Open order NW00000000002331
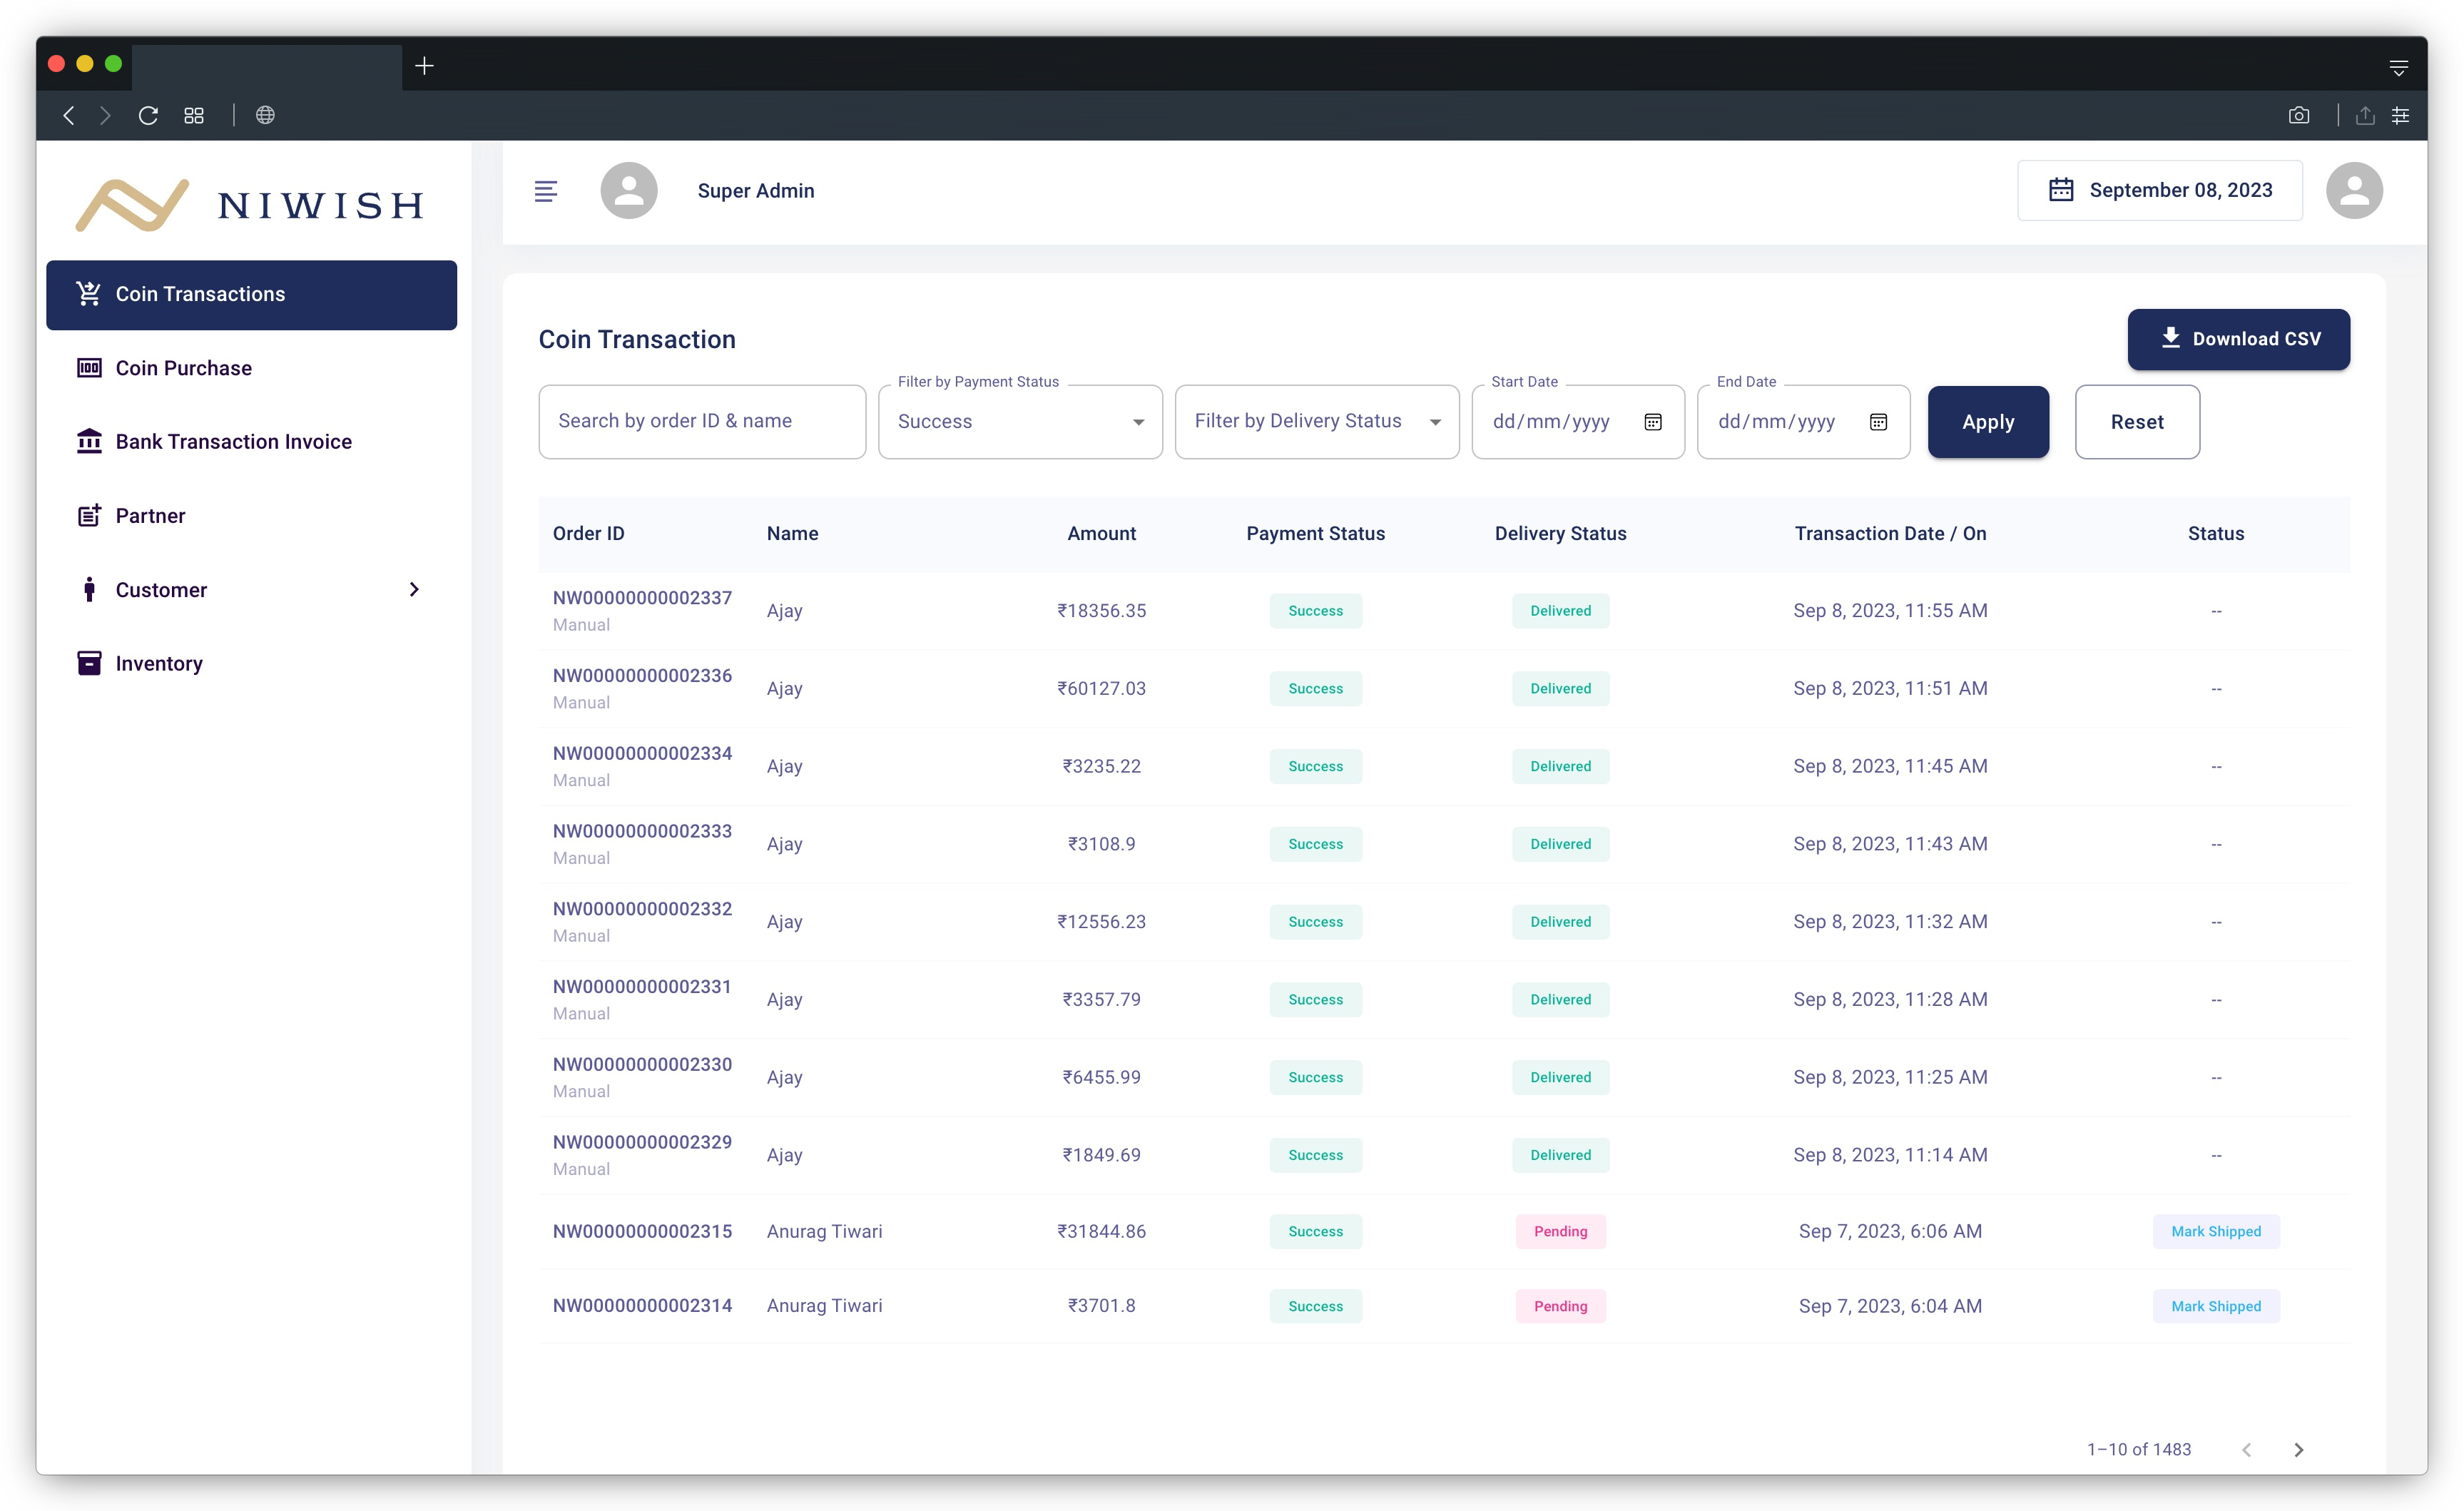Image resolution: width=2464 pixels, height=1511 pixels. (x=642, y=987)
